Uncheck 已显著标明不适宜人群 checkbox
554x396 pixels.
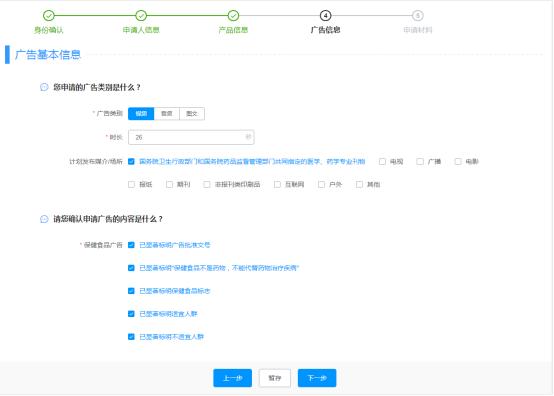(131, 337)
